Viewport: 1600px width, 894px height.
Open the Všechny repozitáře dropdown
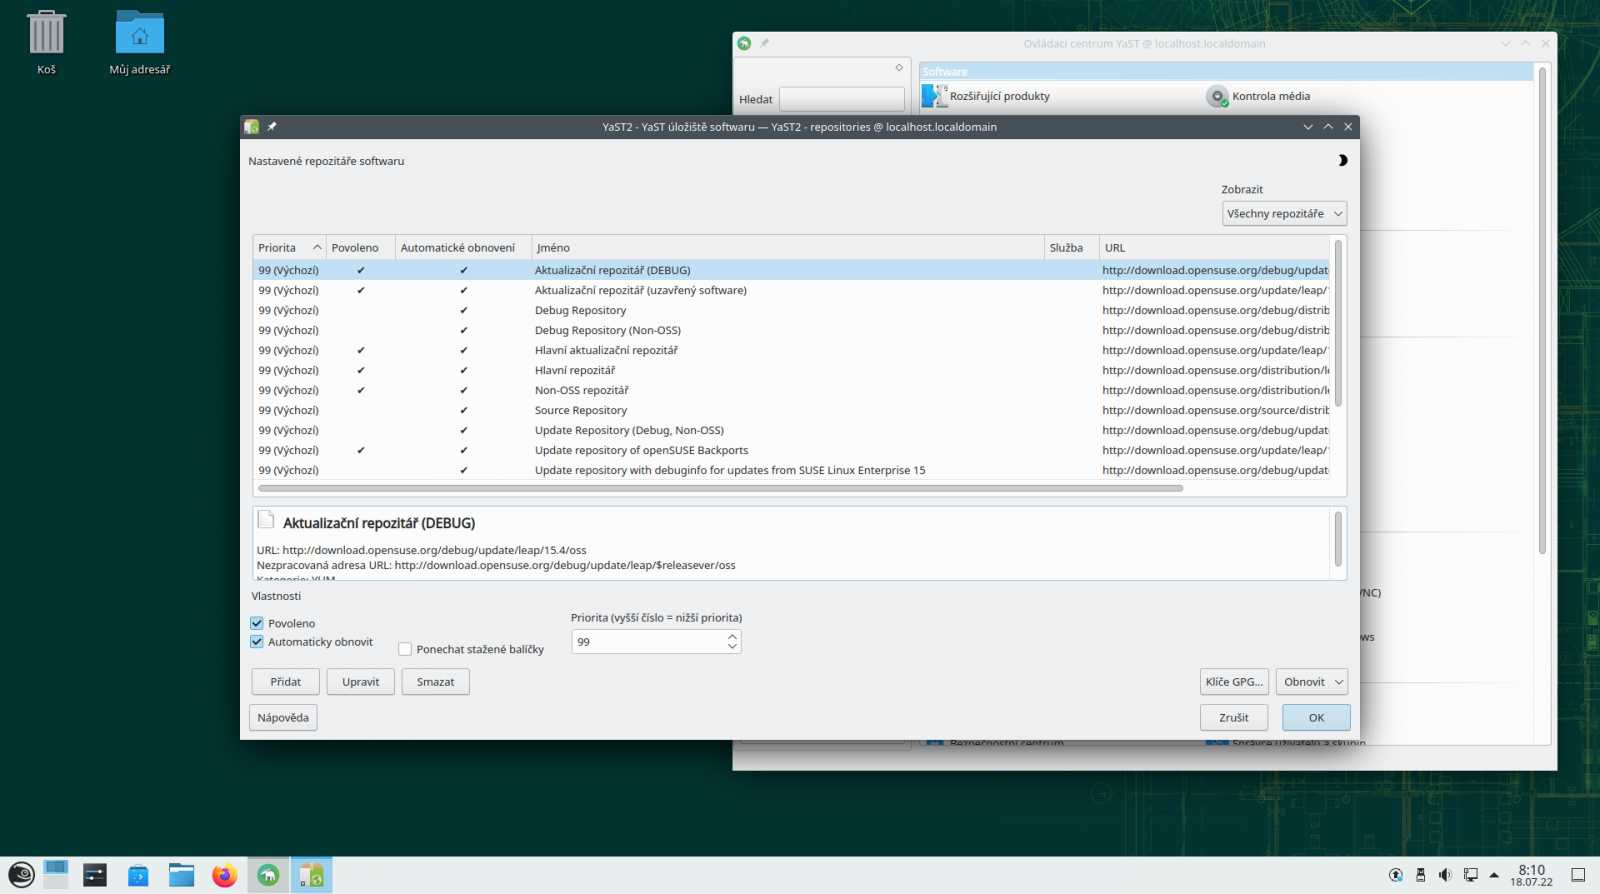1285,214
